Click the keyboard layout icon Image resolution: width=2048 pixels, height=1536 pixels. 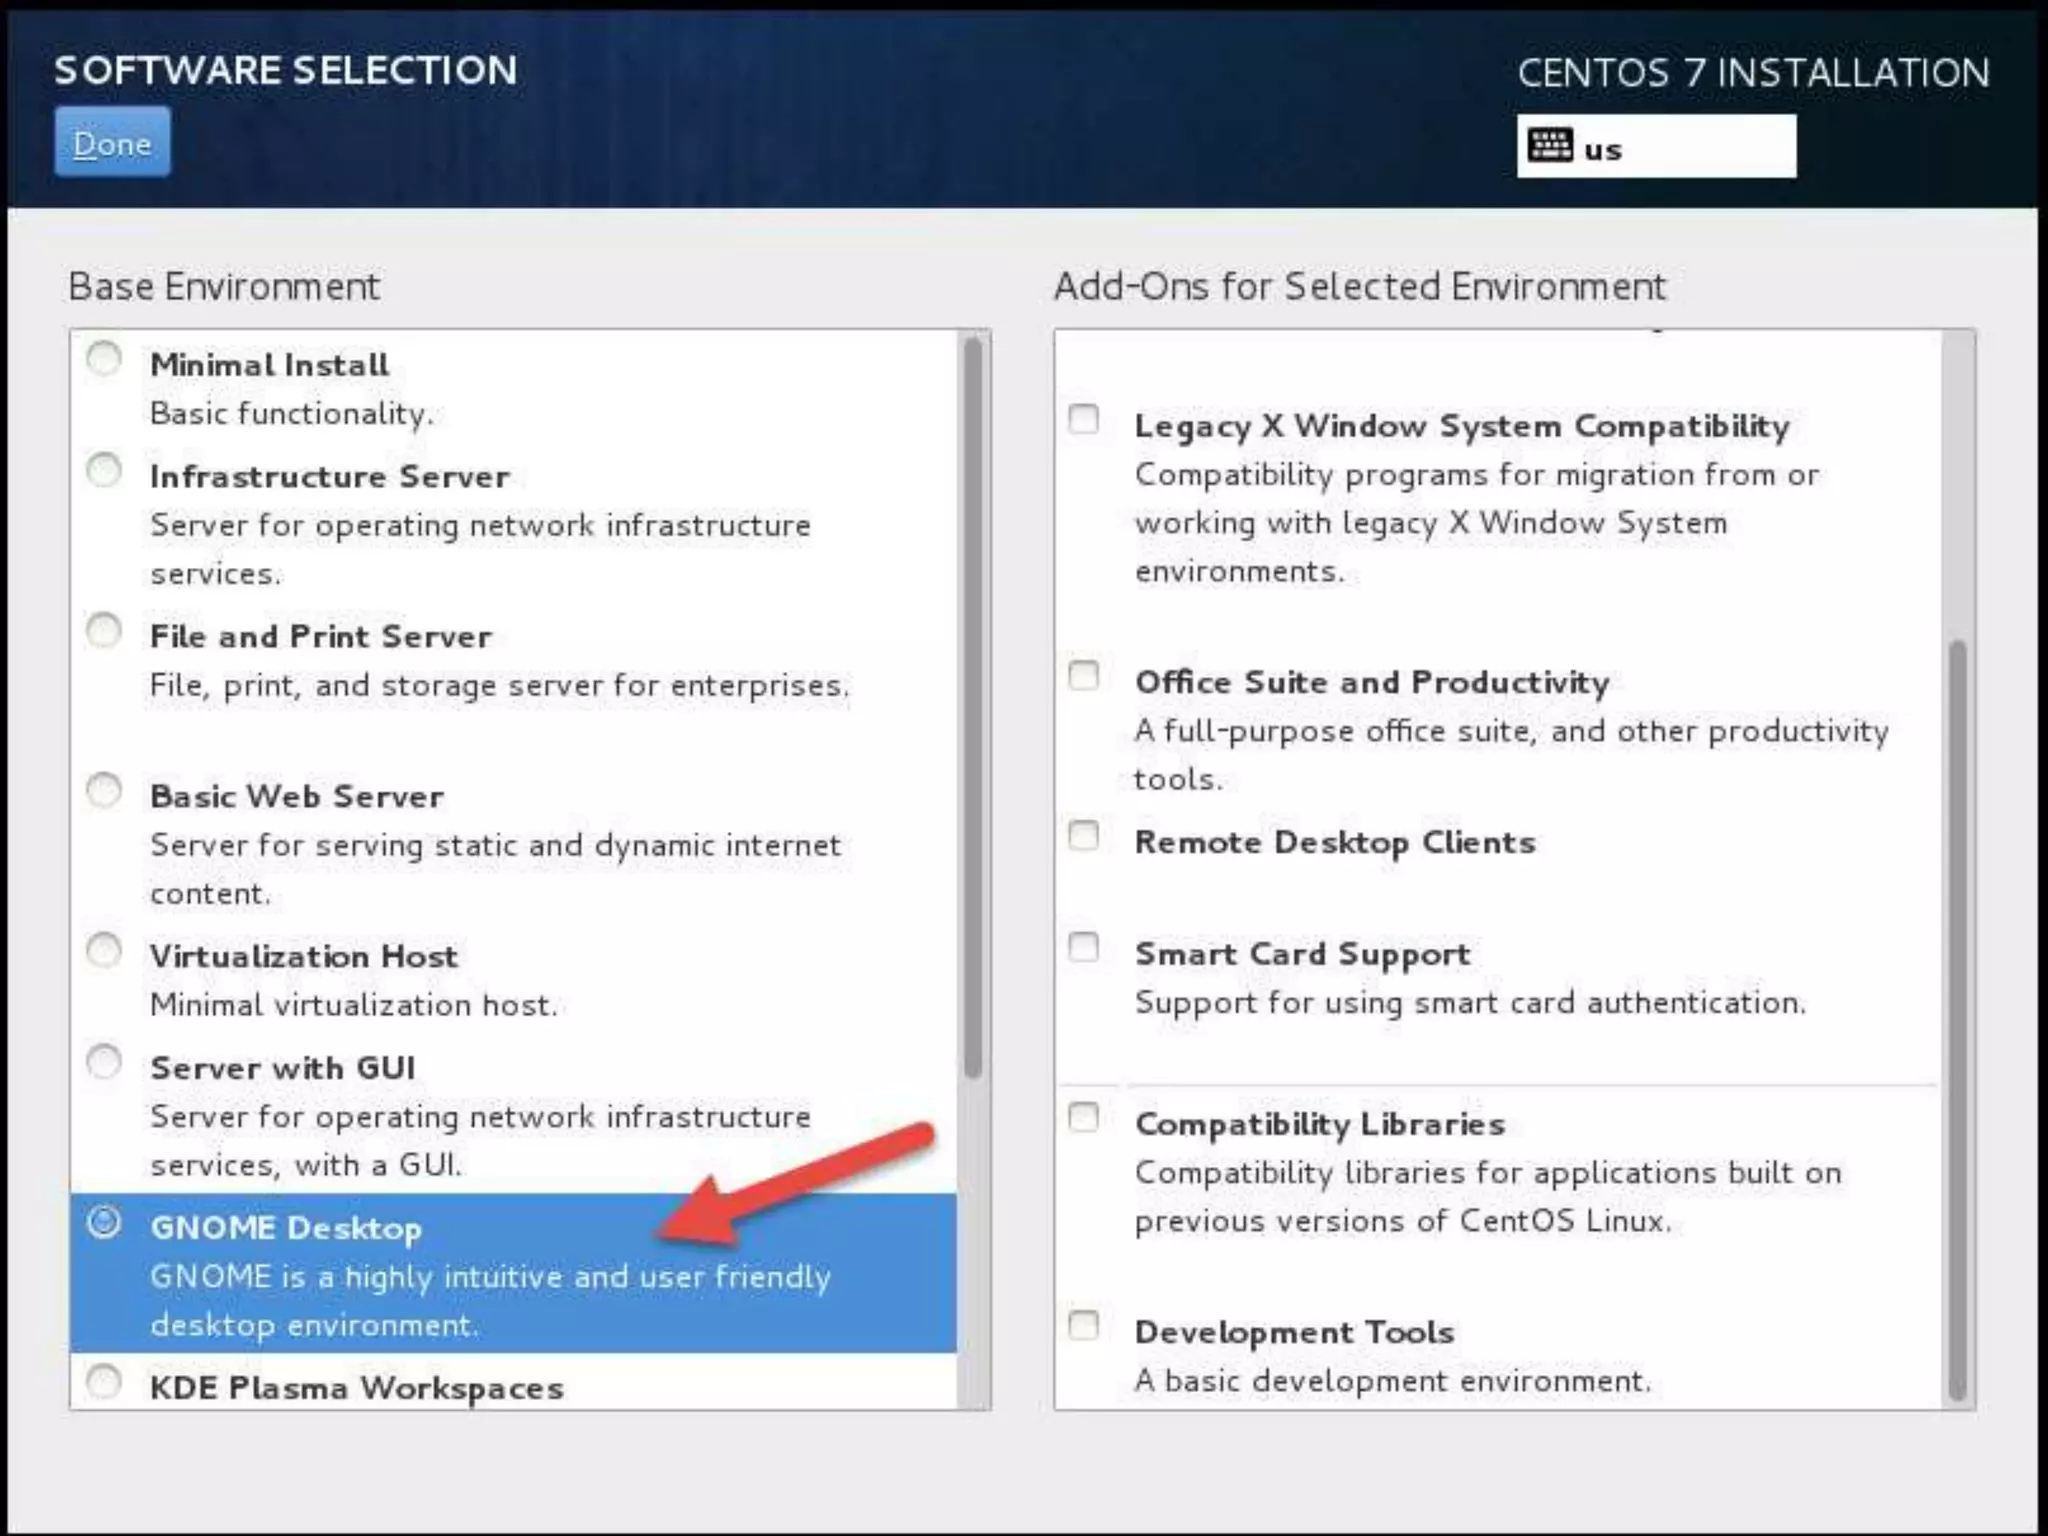[1550, 146]
